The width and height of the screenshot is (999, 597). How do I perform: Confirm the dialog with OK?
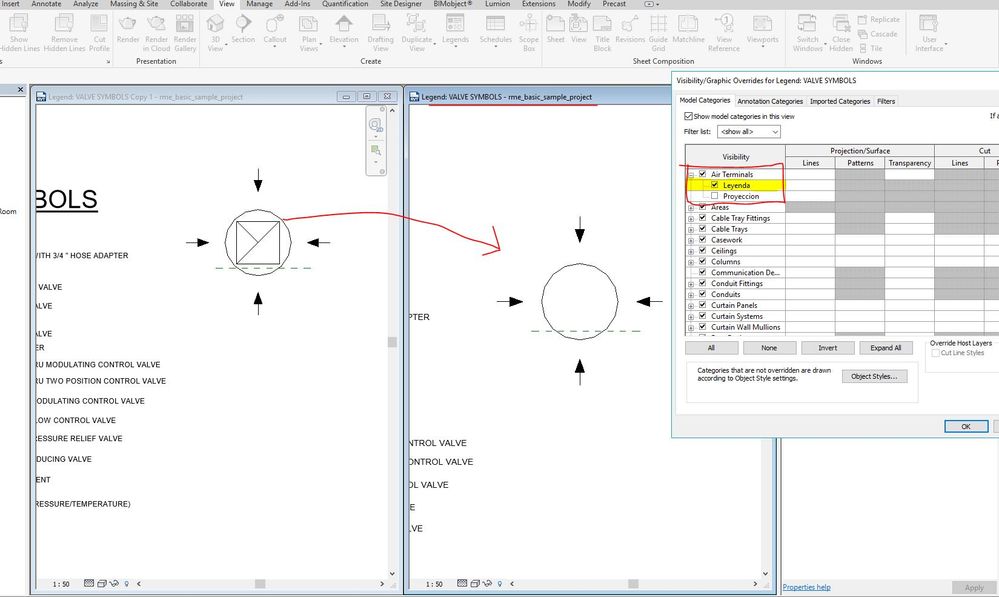click(x=966, y=426)
